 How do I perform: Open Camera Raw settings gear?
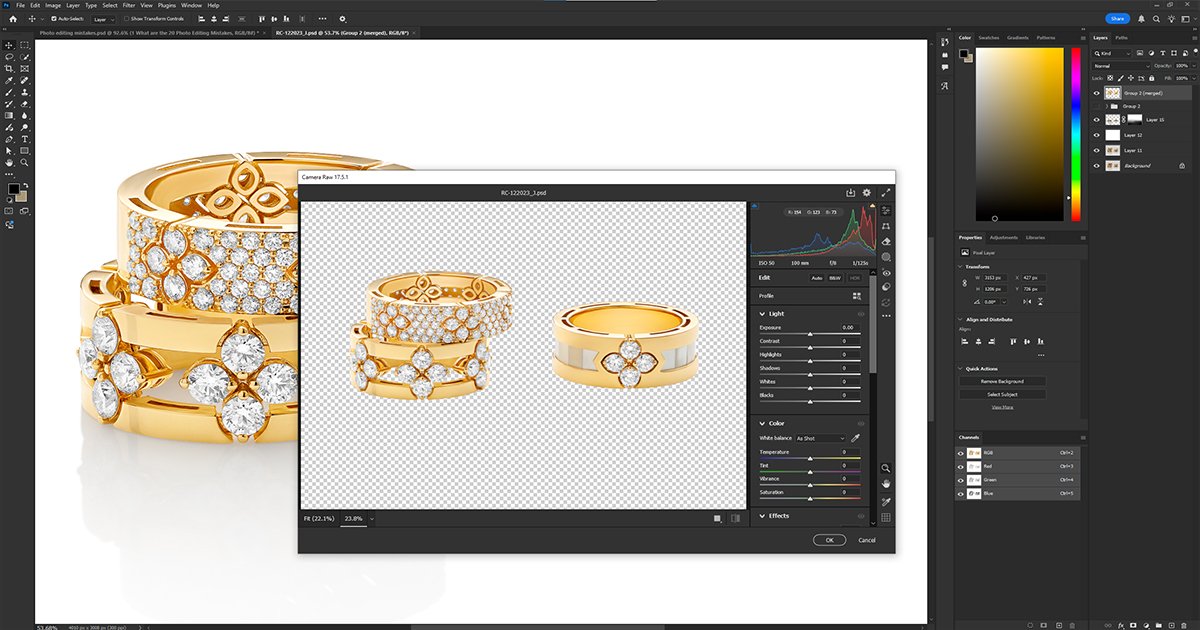pos(867,193)
